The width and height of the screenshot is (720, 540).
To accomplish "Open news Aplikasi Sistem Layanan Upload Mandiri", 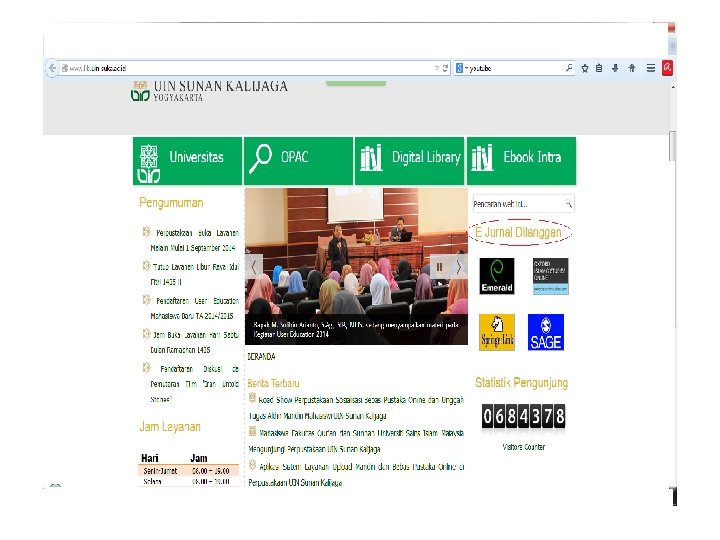I will click(x=356, y=474).
